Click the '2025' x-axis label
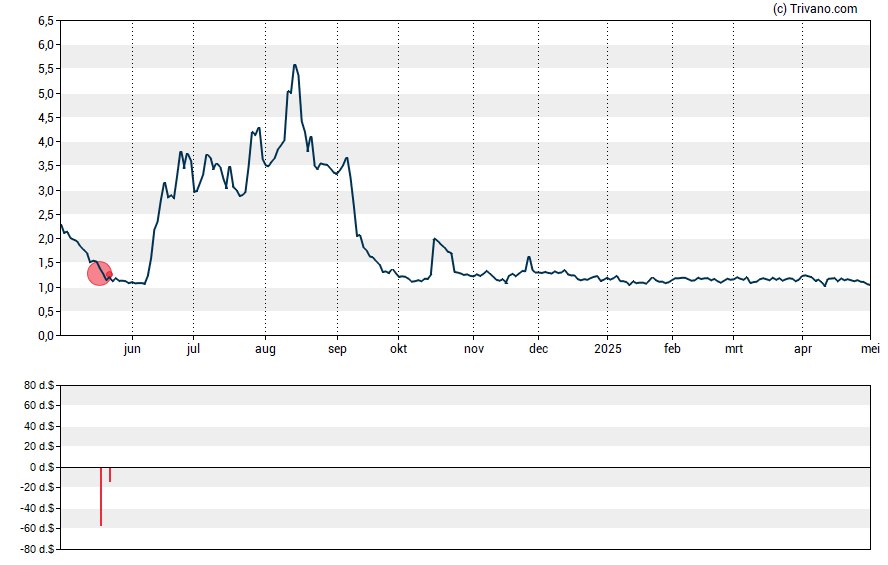Image resolution: width=888 pixels, height=565 pixels. click(608, 349)
